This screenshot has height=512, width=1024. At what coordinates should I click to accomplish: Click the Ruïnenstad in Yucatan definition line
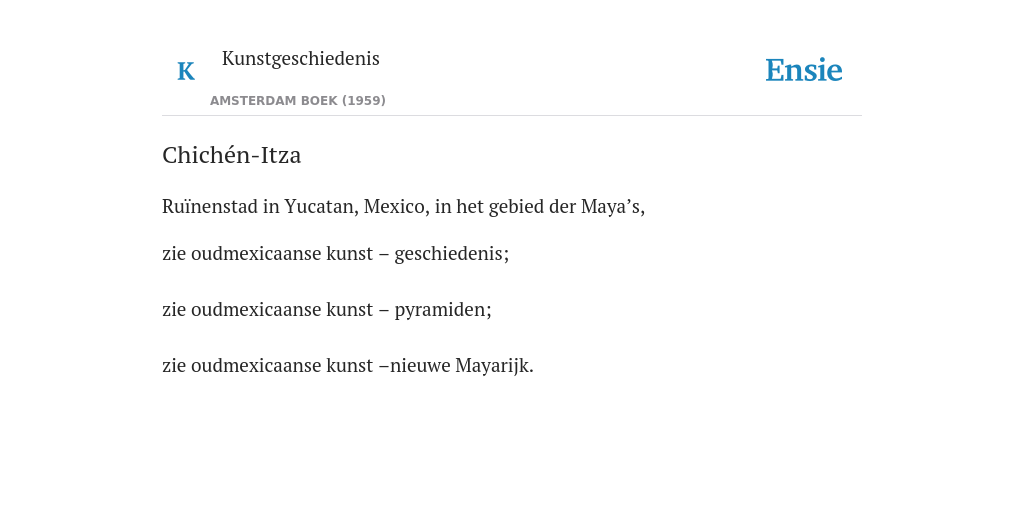pyautogui.click(x=404, y=206)
